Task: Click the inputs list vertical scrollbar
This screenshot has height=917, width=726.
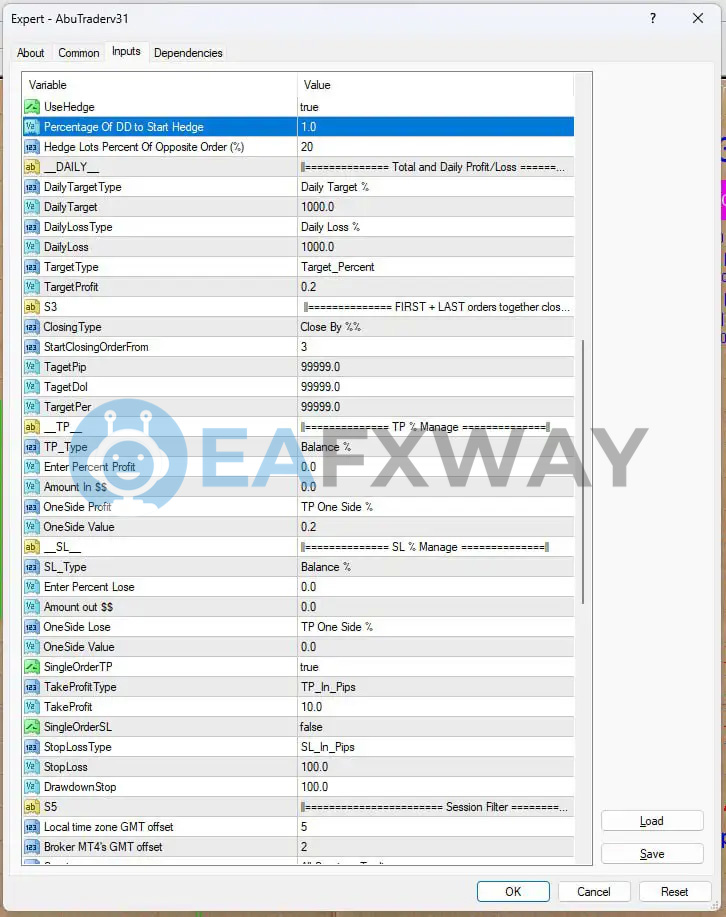Action: click(x=583, y=471)
